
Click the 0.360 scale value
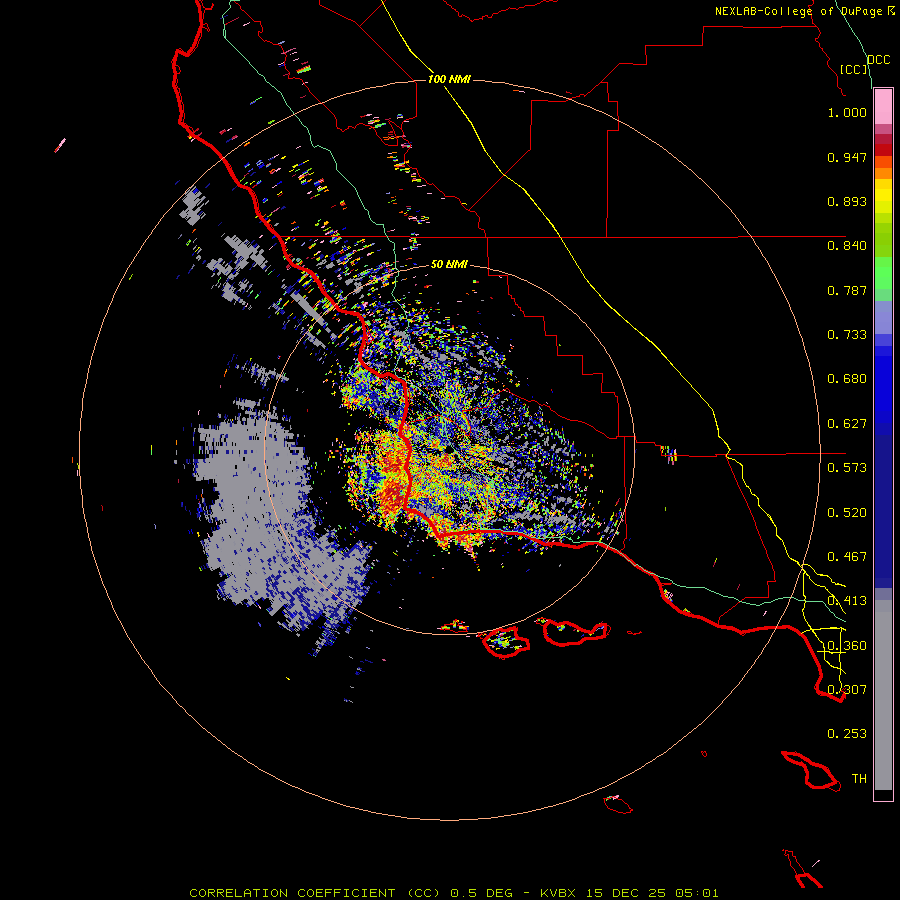[847, 646]
